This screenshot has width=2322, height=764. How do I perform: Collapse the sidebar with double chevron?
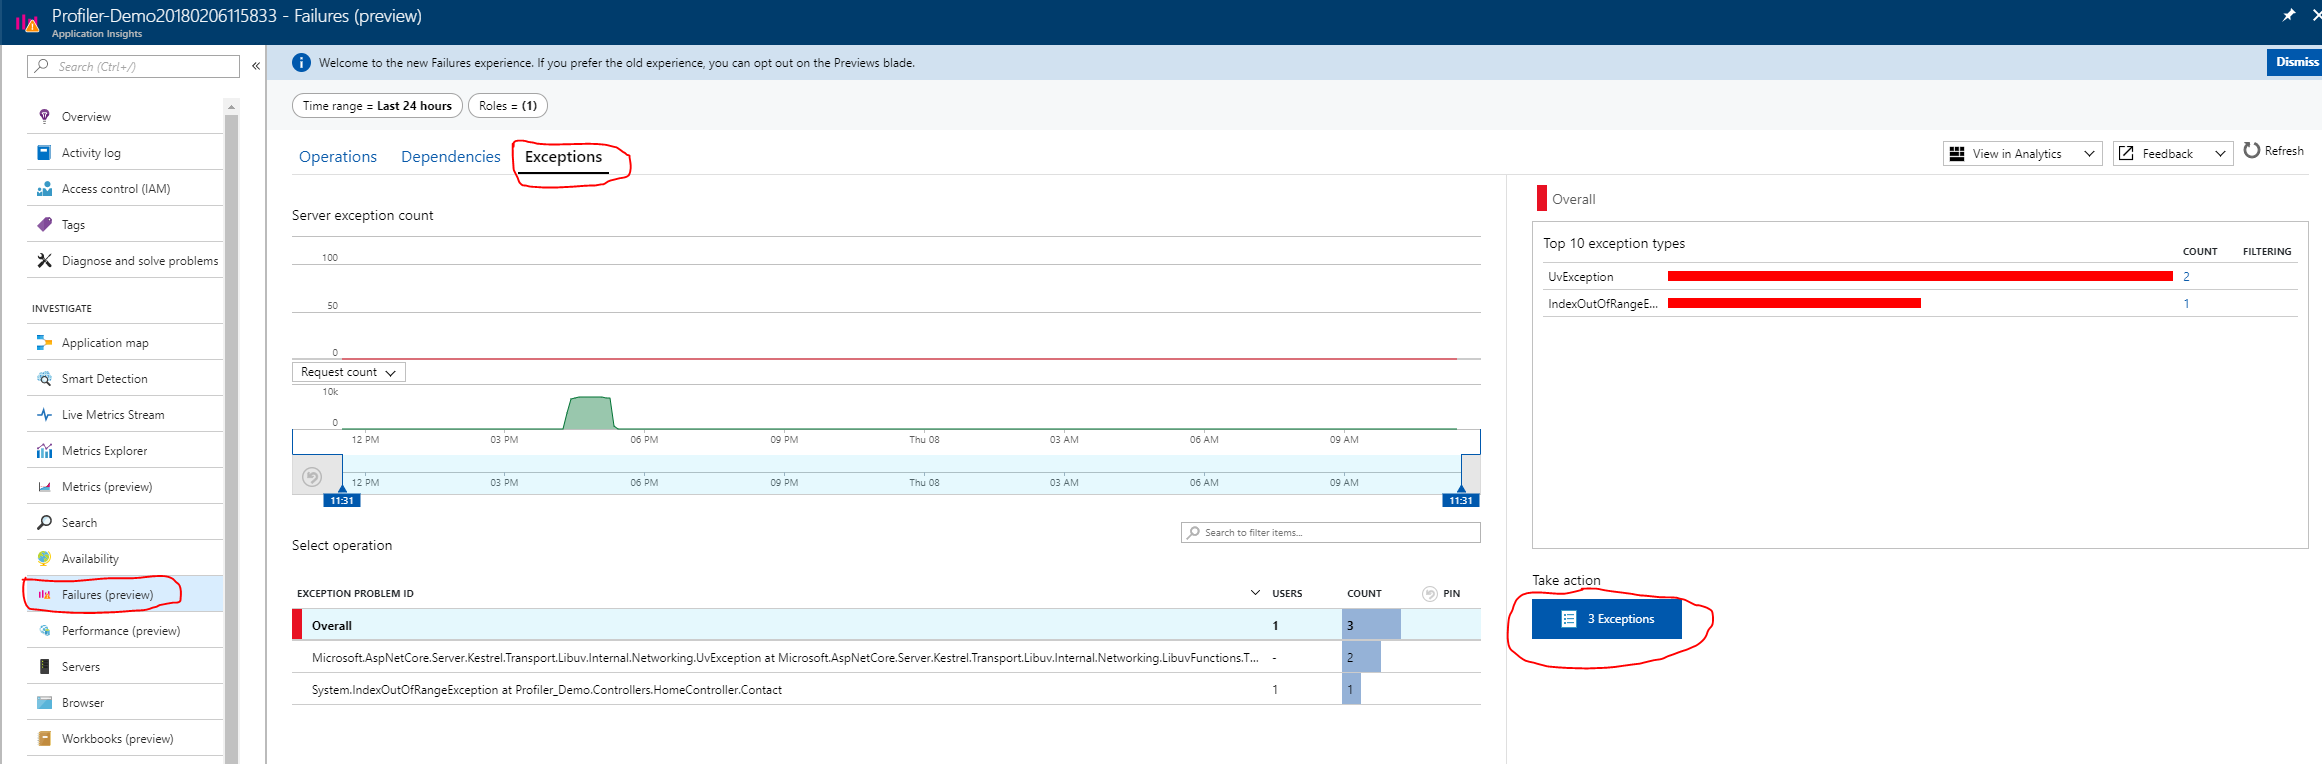click(x=256, y=66)
